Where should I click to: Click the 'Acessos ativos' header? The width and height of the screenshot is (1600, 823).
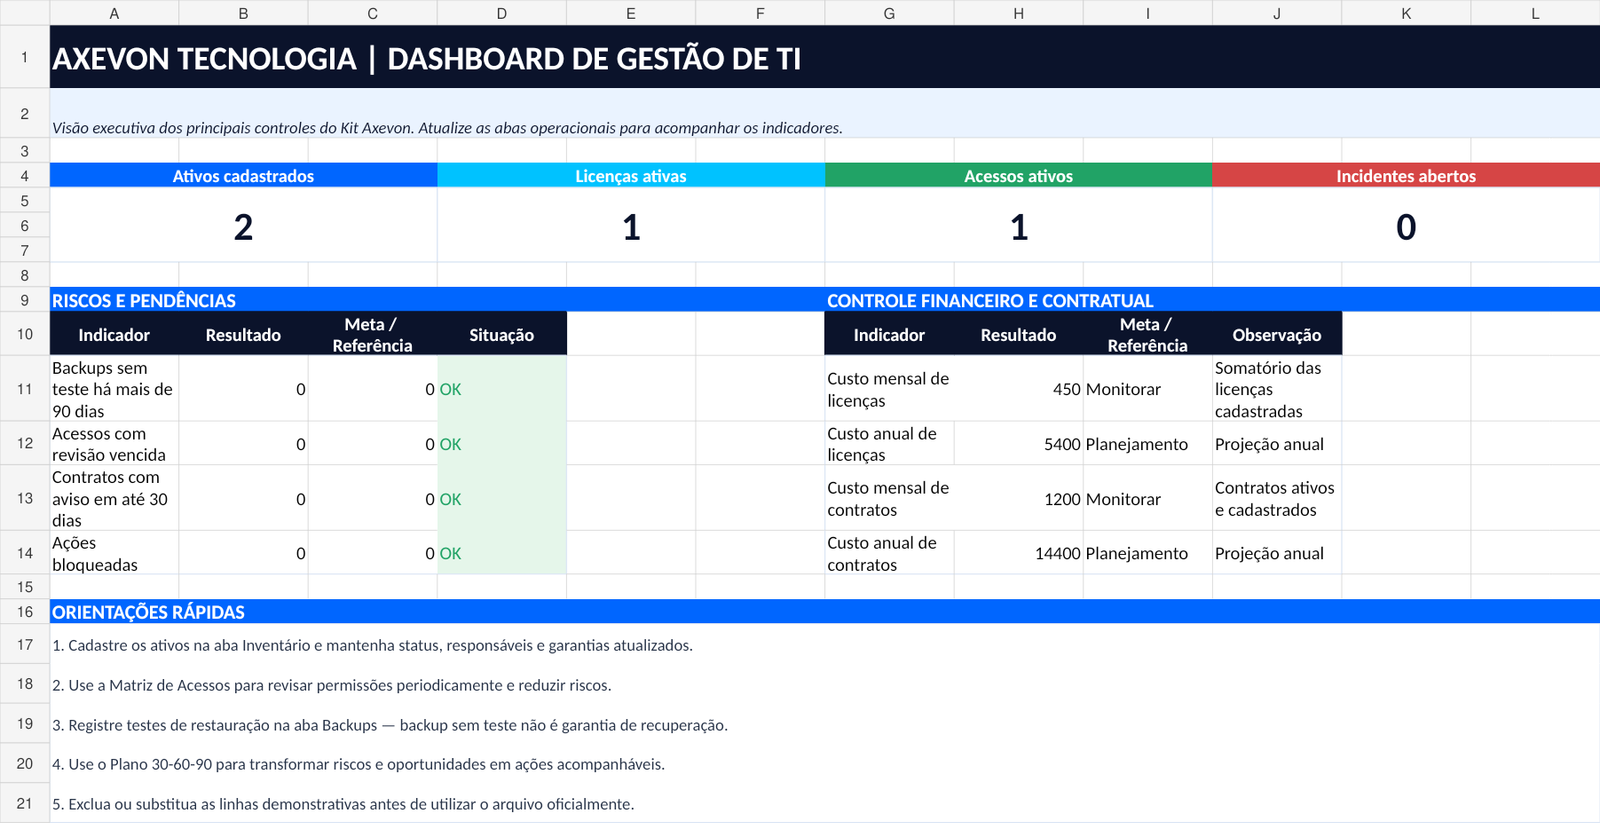pyautogui.click(x=1018, y=175)
